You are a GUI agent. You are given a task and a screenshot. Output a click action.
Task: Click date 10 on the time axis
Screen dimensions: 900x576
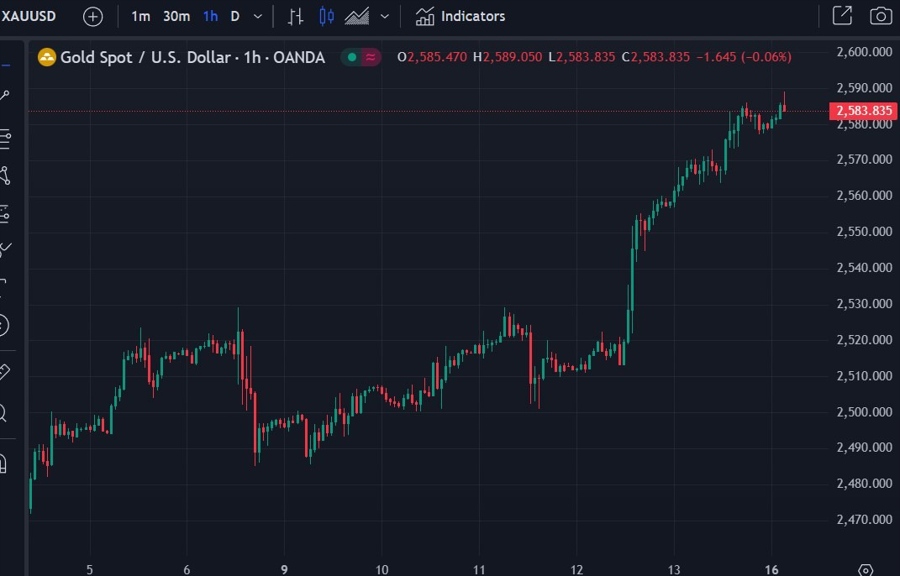click(382, 570)
